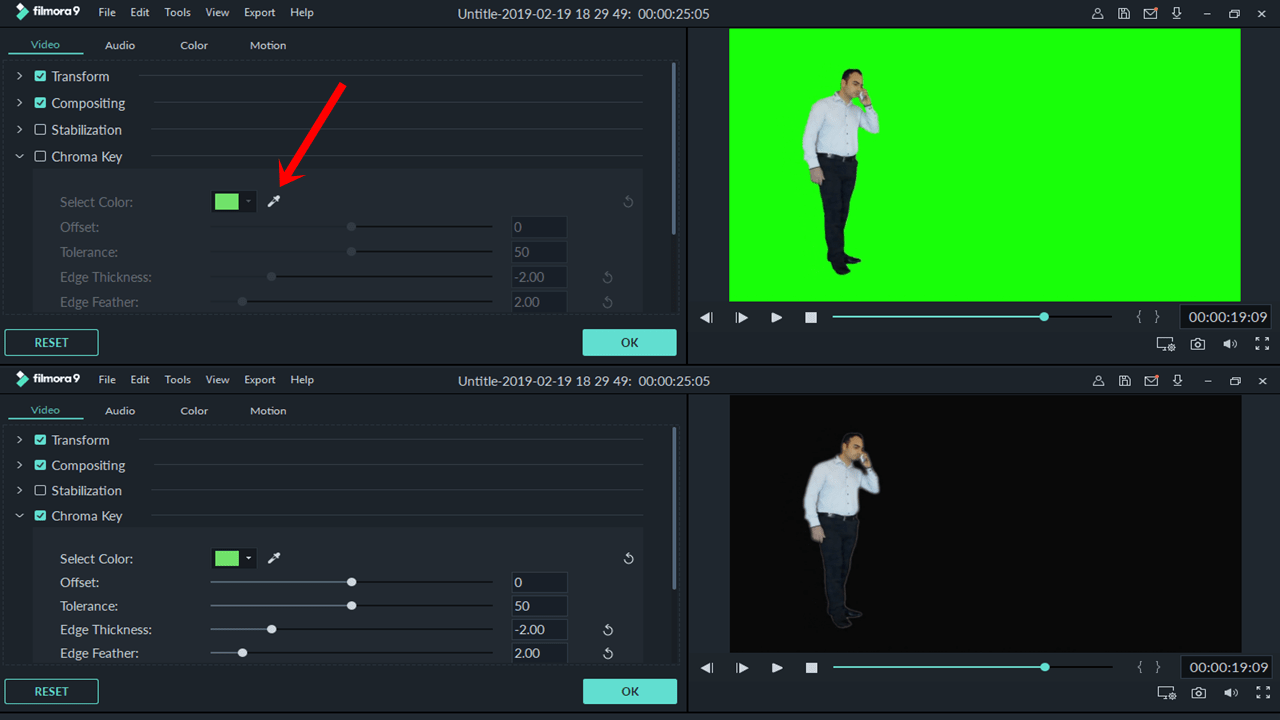The width and height of the screenshot is (1280, 720).
Task: Click RESET in the black-preview window
Action: tap(52, 691)
